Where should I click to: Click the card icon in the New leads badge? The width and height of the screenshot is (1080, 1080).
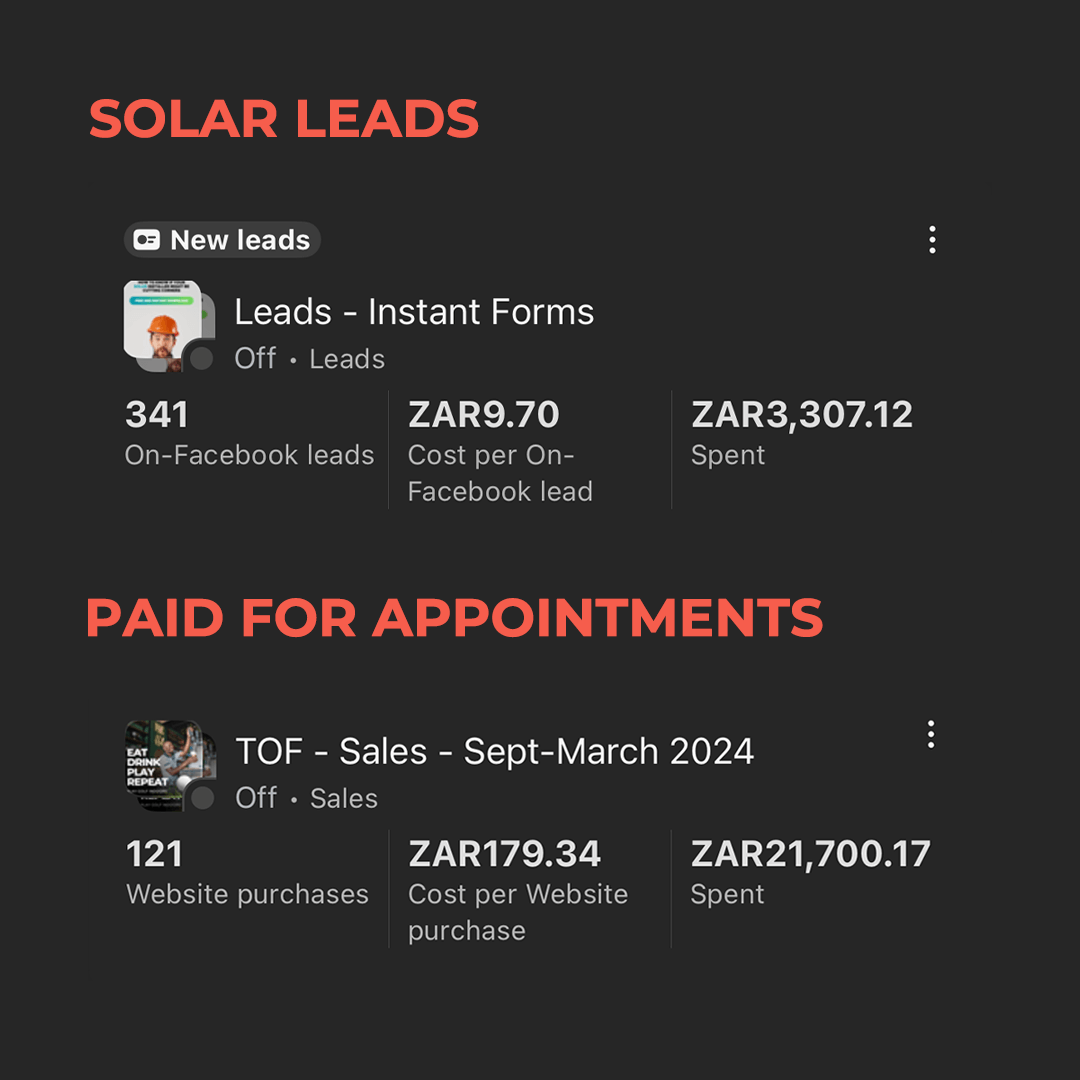coord(147,241)
